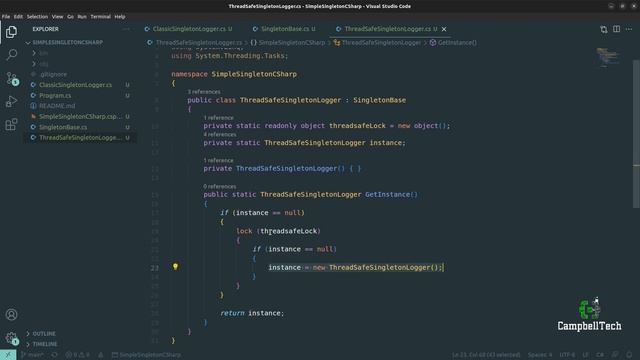The height and width of the screenshot is (360, 640).
Task: Click the remote window indicator in status bar
Action: click(8, 355)
